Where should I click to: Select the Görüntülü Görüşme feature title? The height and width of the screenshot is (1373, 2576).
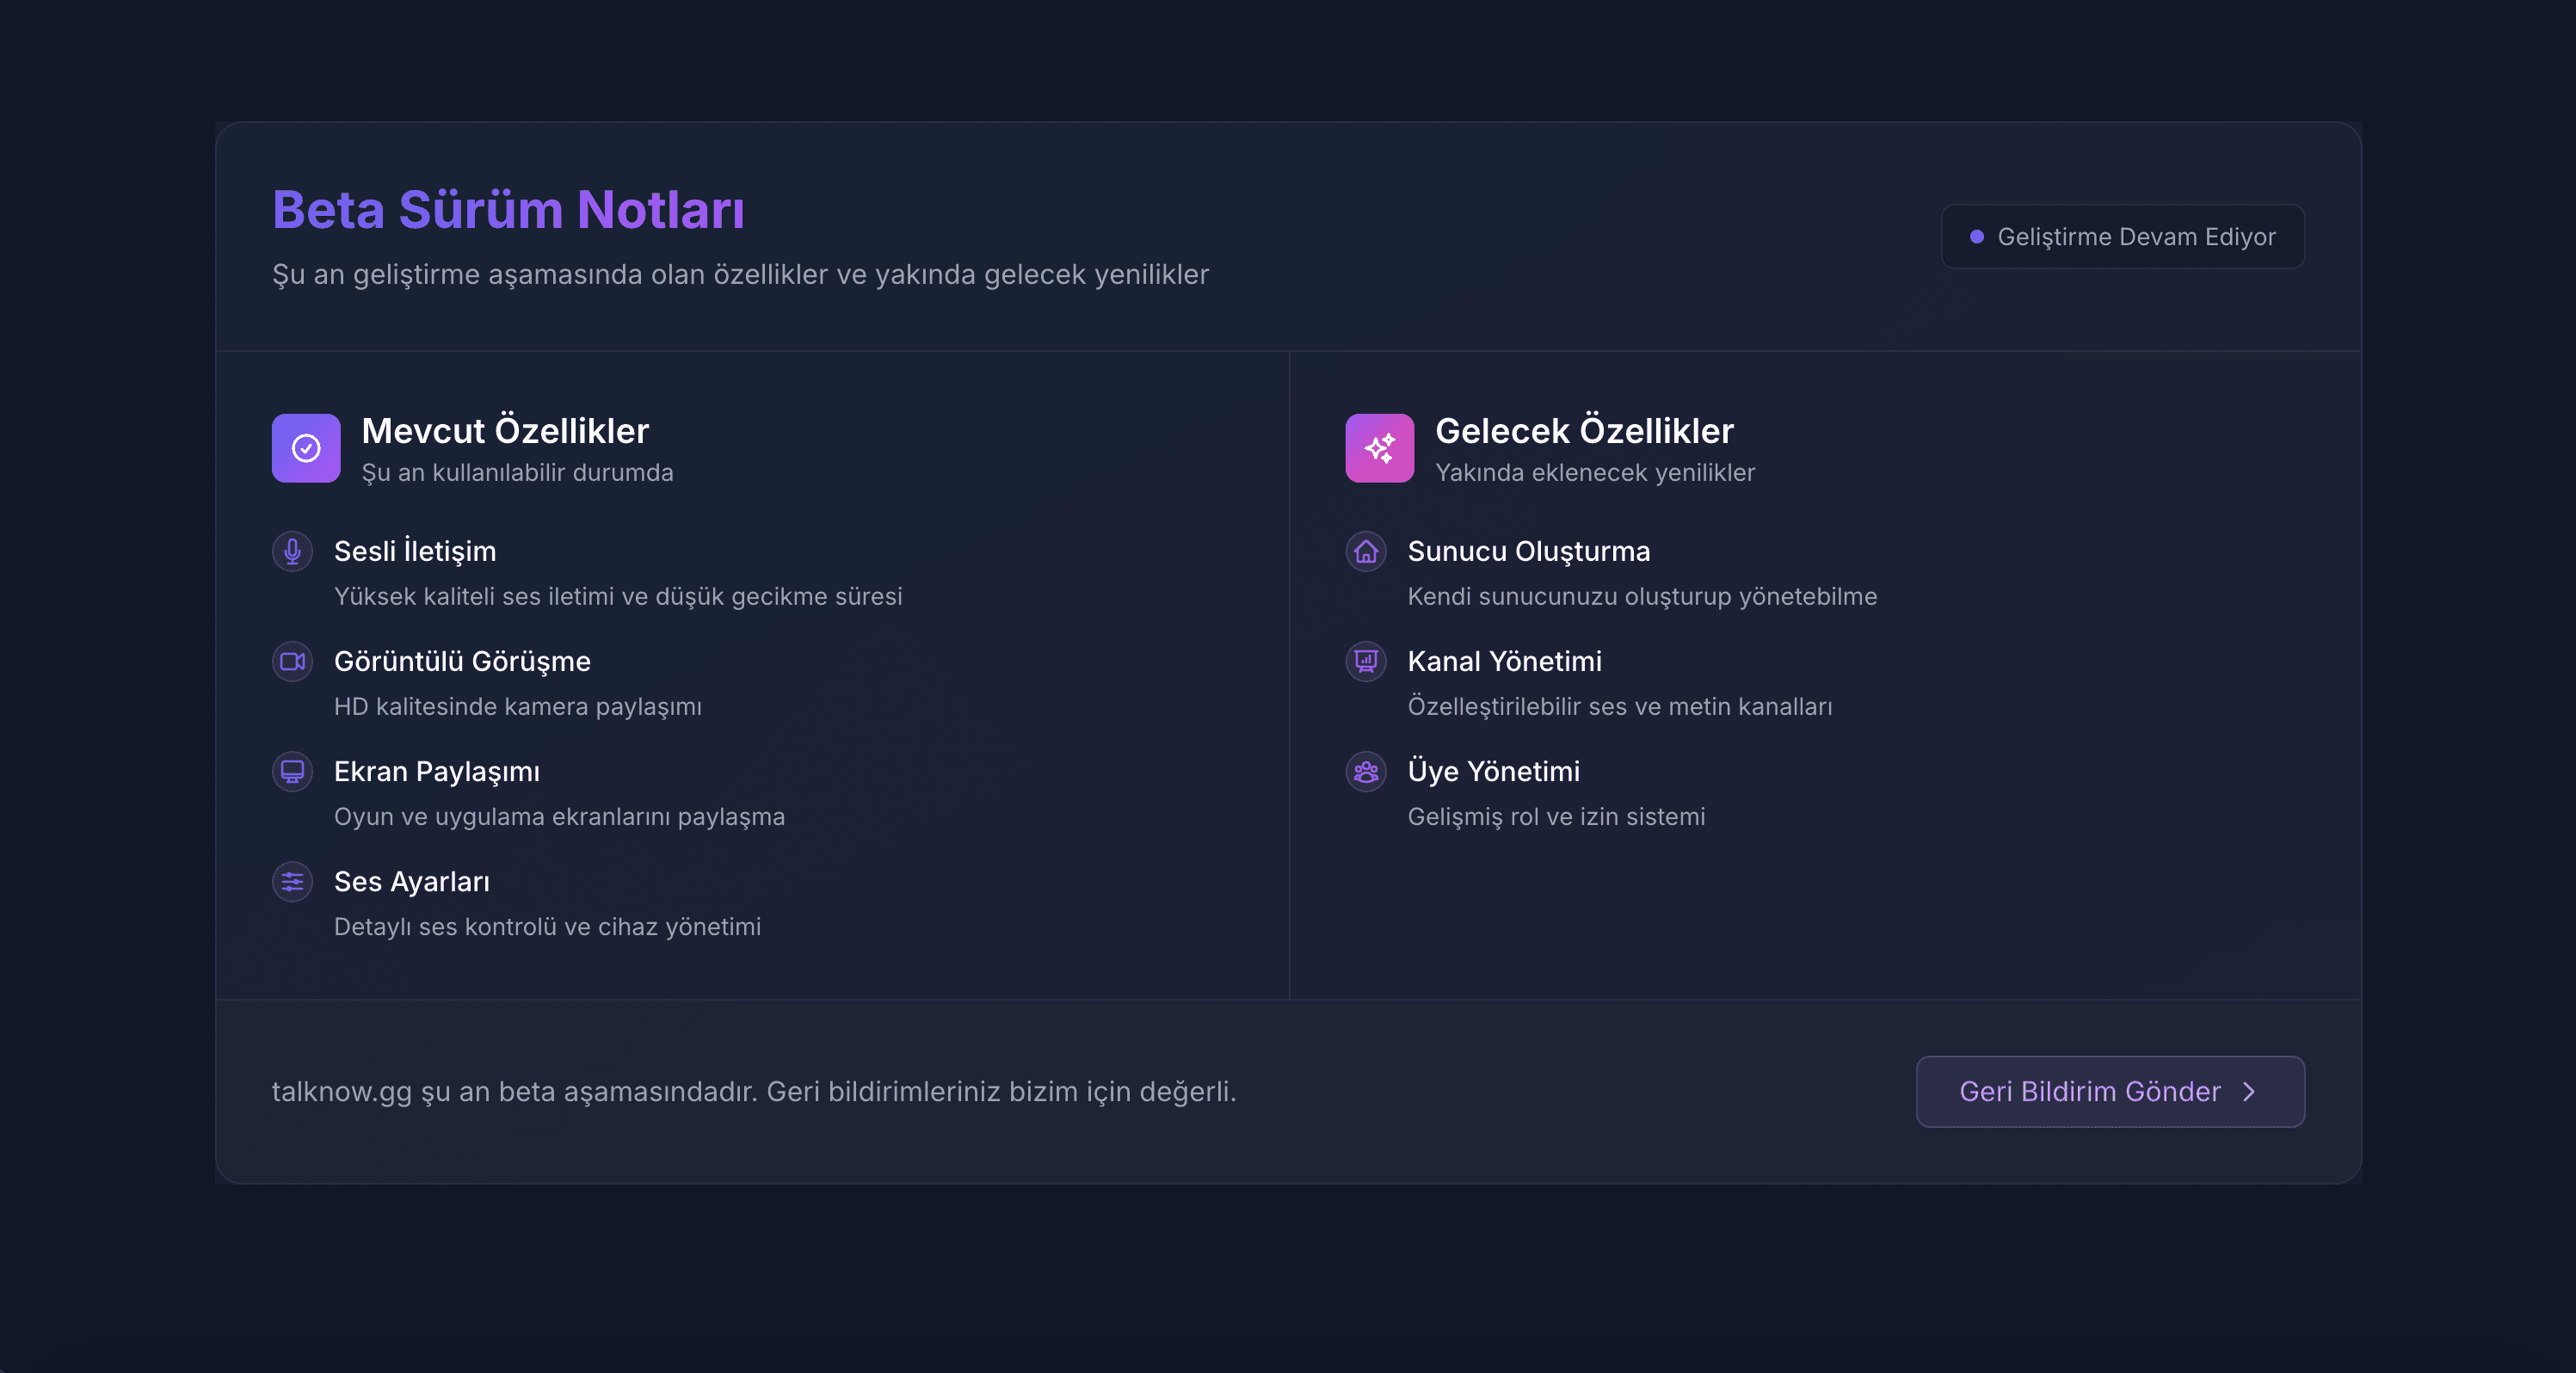coord(462,661)
